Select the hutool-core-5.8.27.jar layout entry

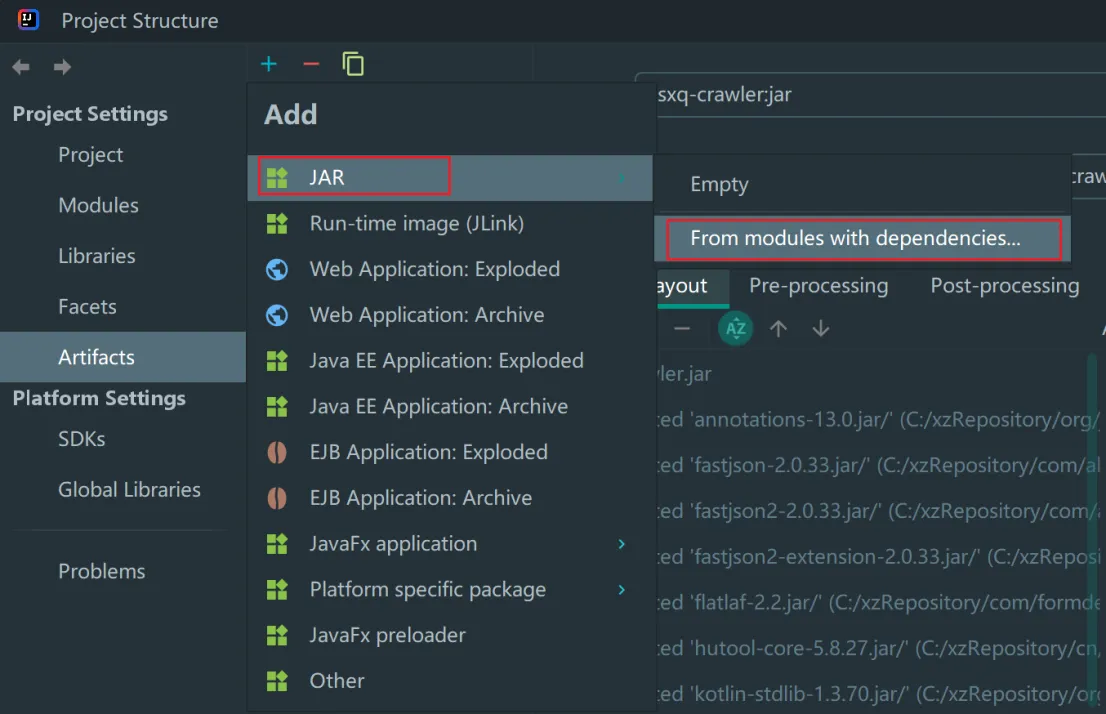pos(880,650)
